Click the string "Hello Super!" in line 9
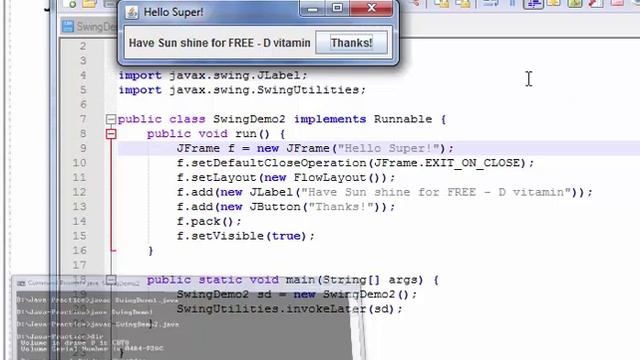 pyautogui.click(x=388, y=148)
